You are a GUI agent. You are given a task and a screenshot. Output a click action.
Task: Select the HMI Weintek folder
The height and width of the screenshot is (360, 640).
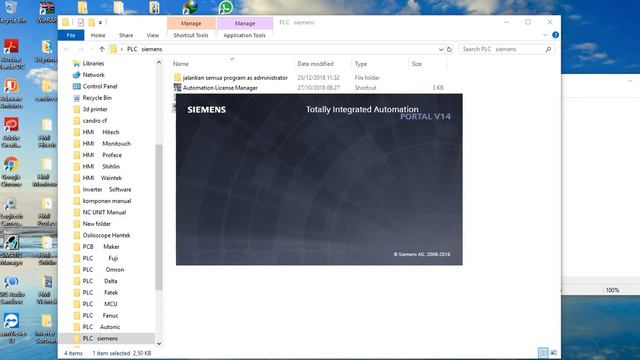102,178
